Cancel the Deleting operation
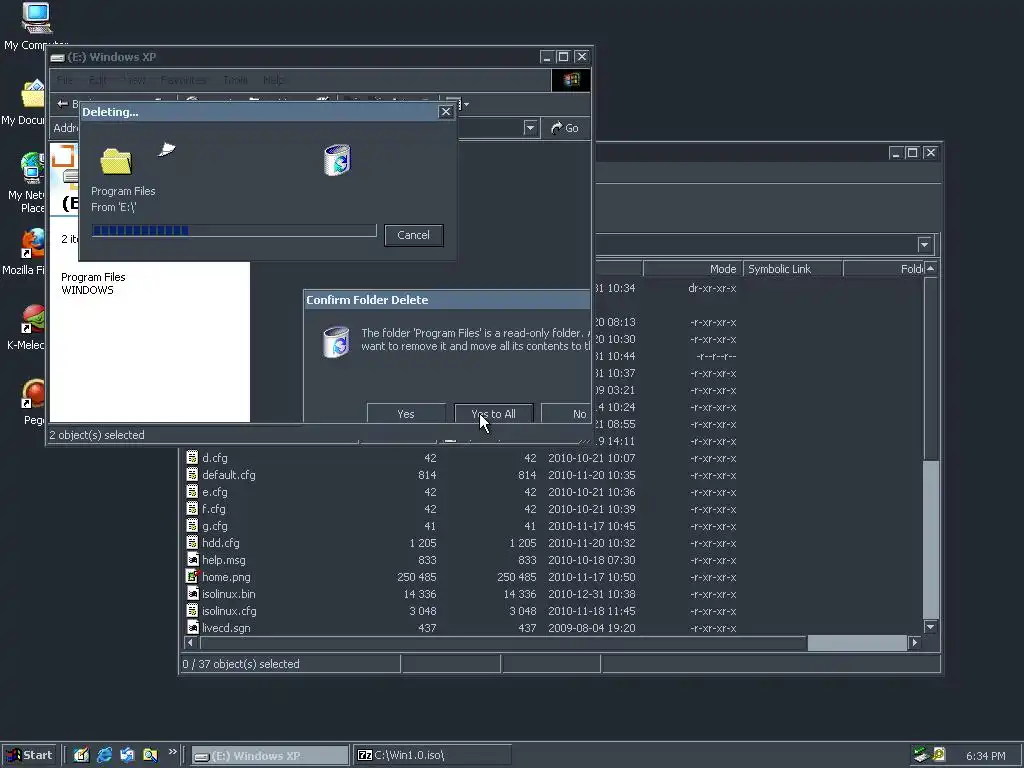 [413, 235]
